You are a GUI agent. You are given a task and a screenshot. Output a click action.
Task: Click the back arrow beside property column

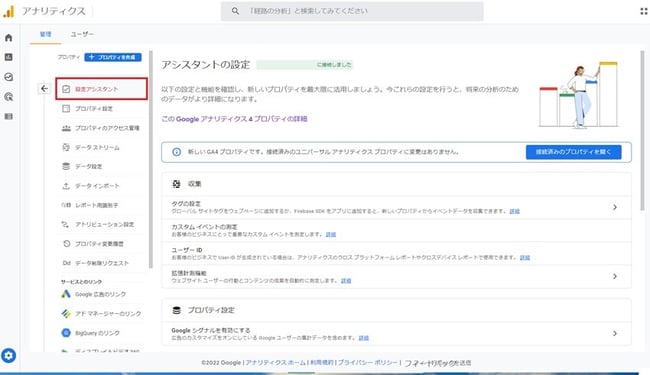click(44, 89)
